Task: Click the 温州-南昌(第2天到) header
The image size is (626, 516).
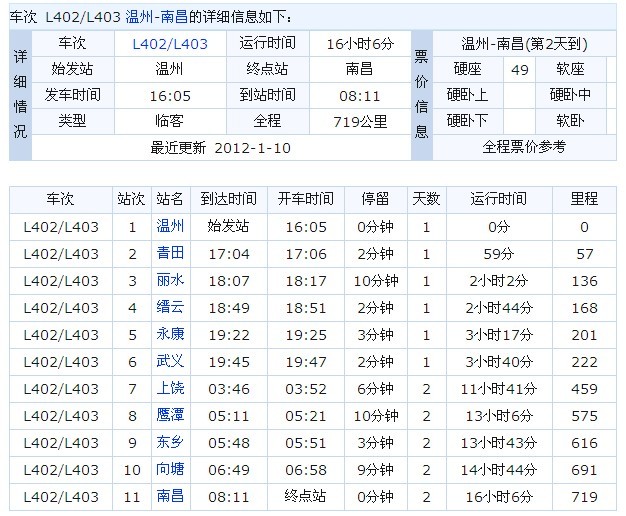Action: (x=524, y=44)
